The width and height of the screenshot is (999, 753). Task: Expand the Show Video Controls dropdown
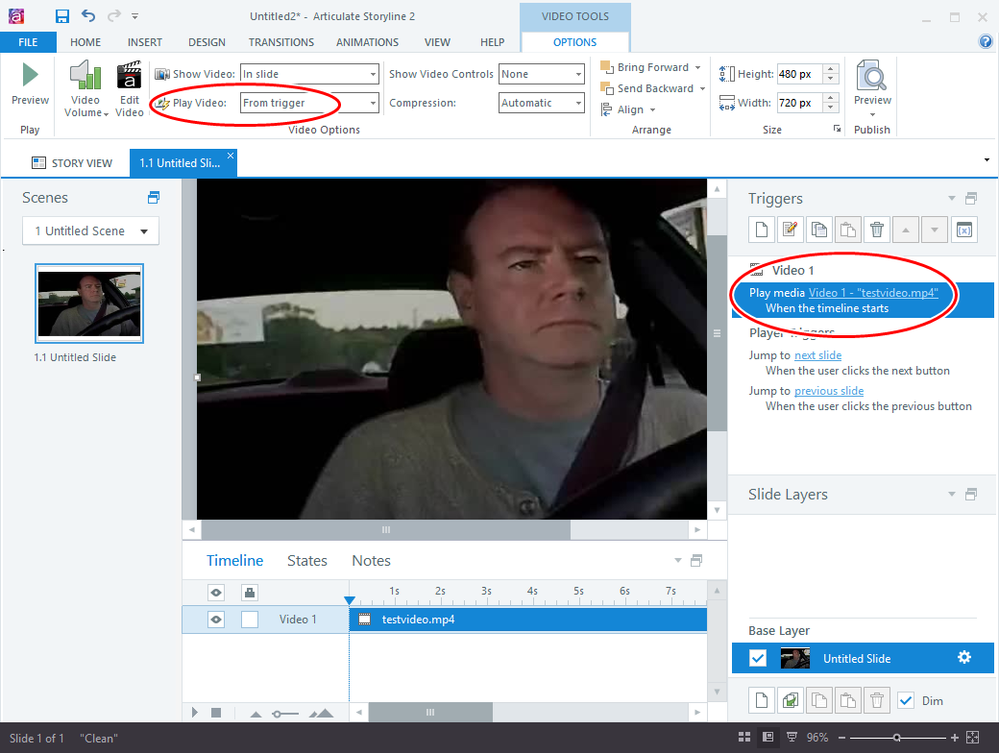pyautogui.click(x=578, y=74)
